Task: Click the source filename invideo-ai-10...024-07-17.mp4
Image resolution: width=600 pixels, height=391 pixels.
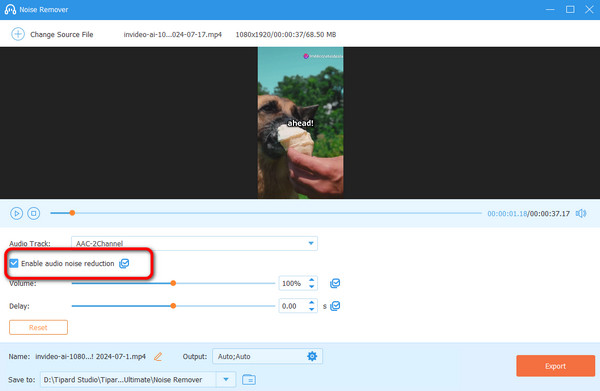Action: pyautogui.click(x=173, y=34)
